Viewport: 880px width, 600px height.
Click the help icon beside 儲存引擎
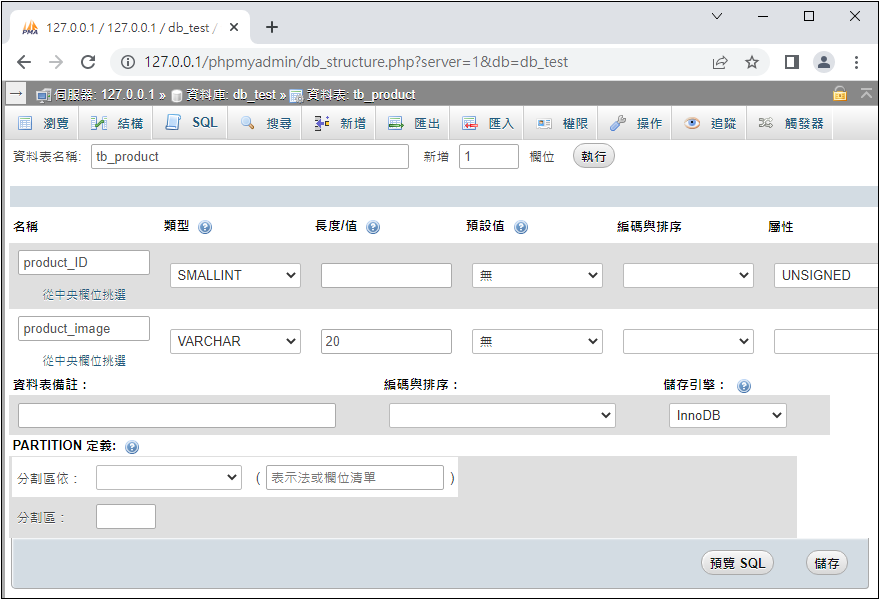743,386
